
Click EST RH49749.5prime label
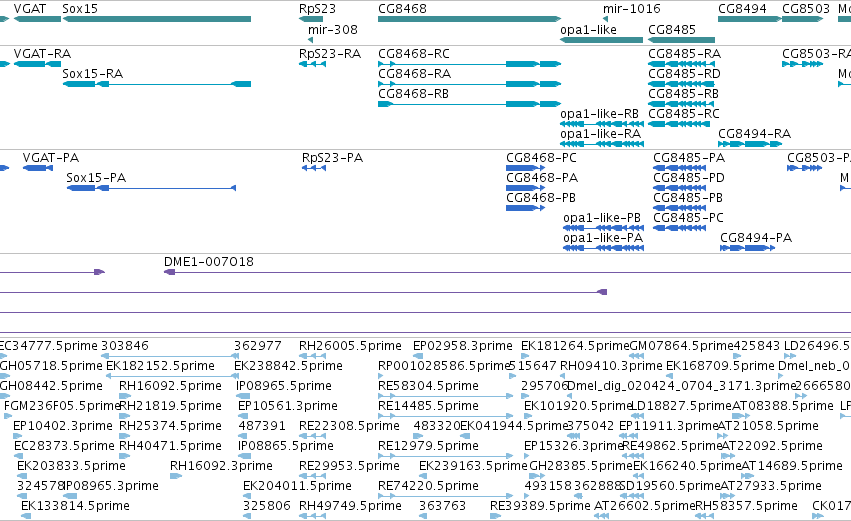coord(350,506)
